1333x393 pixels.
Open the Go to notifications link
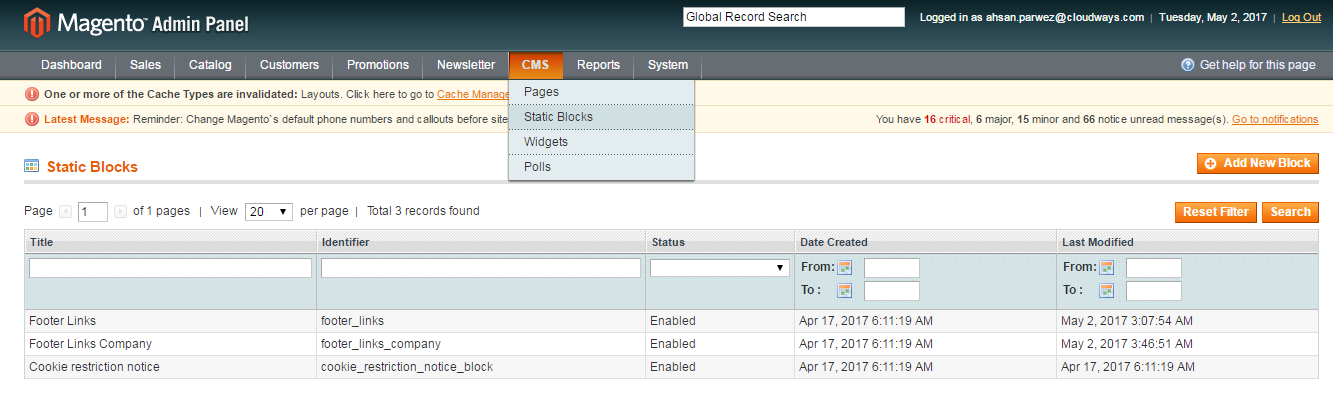click(x=1275, y=119)
